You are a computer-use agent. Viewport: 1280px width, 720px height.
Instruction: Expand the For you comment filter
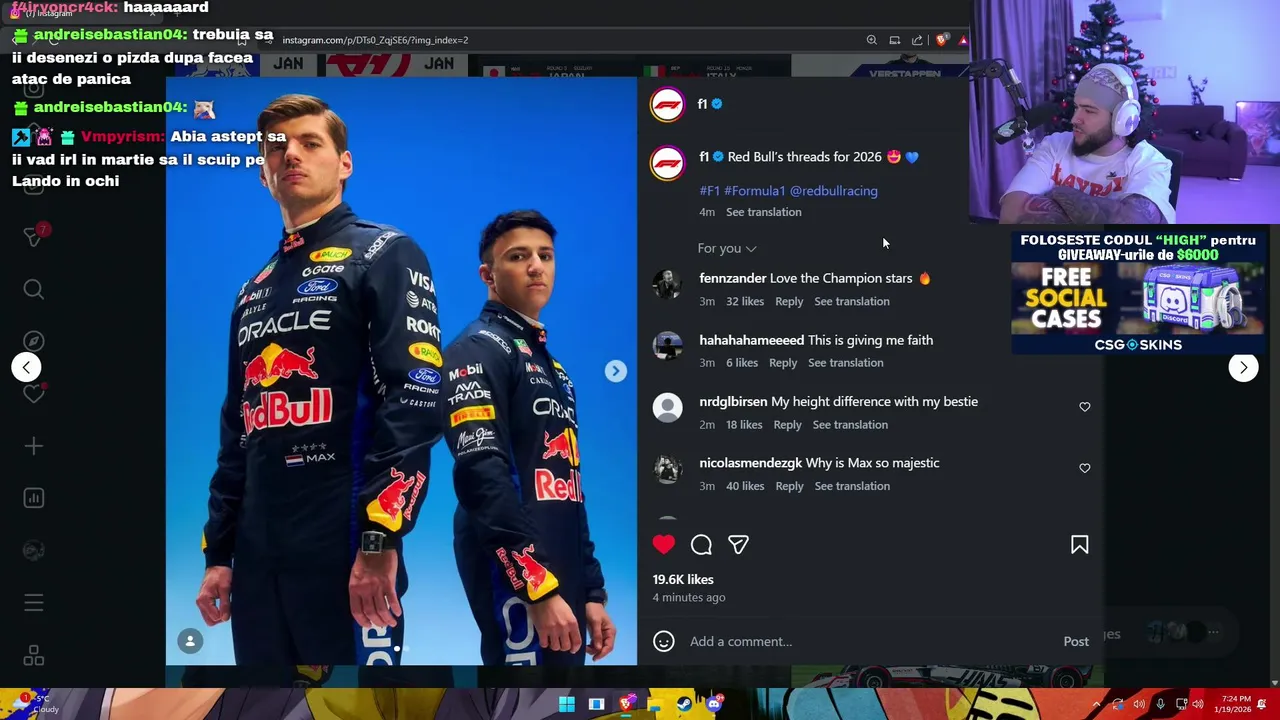[727, 248]
